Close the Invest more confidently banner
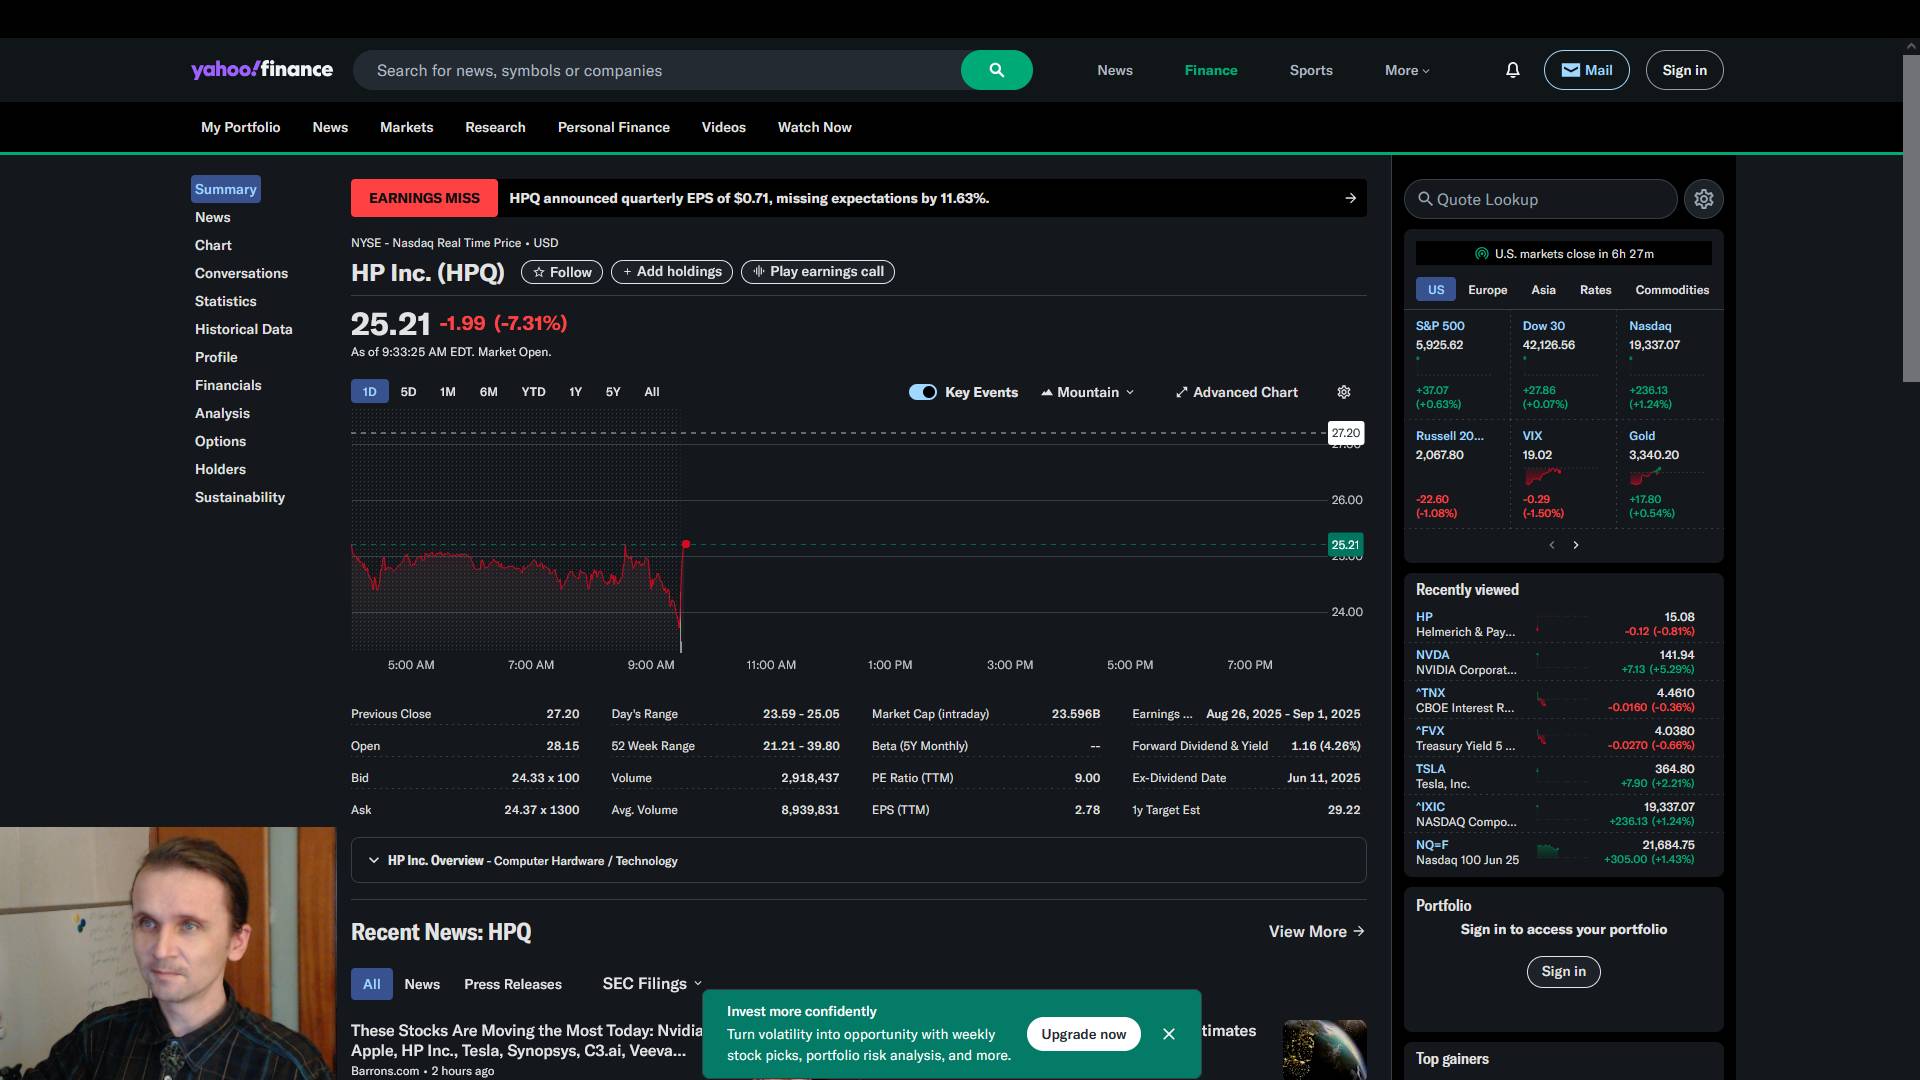1920x1080 pixels. pyautogui.click(x=1169, y=1034)
